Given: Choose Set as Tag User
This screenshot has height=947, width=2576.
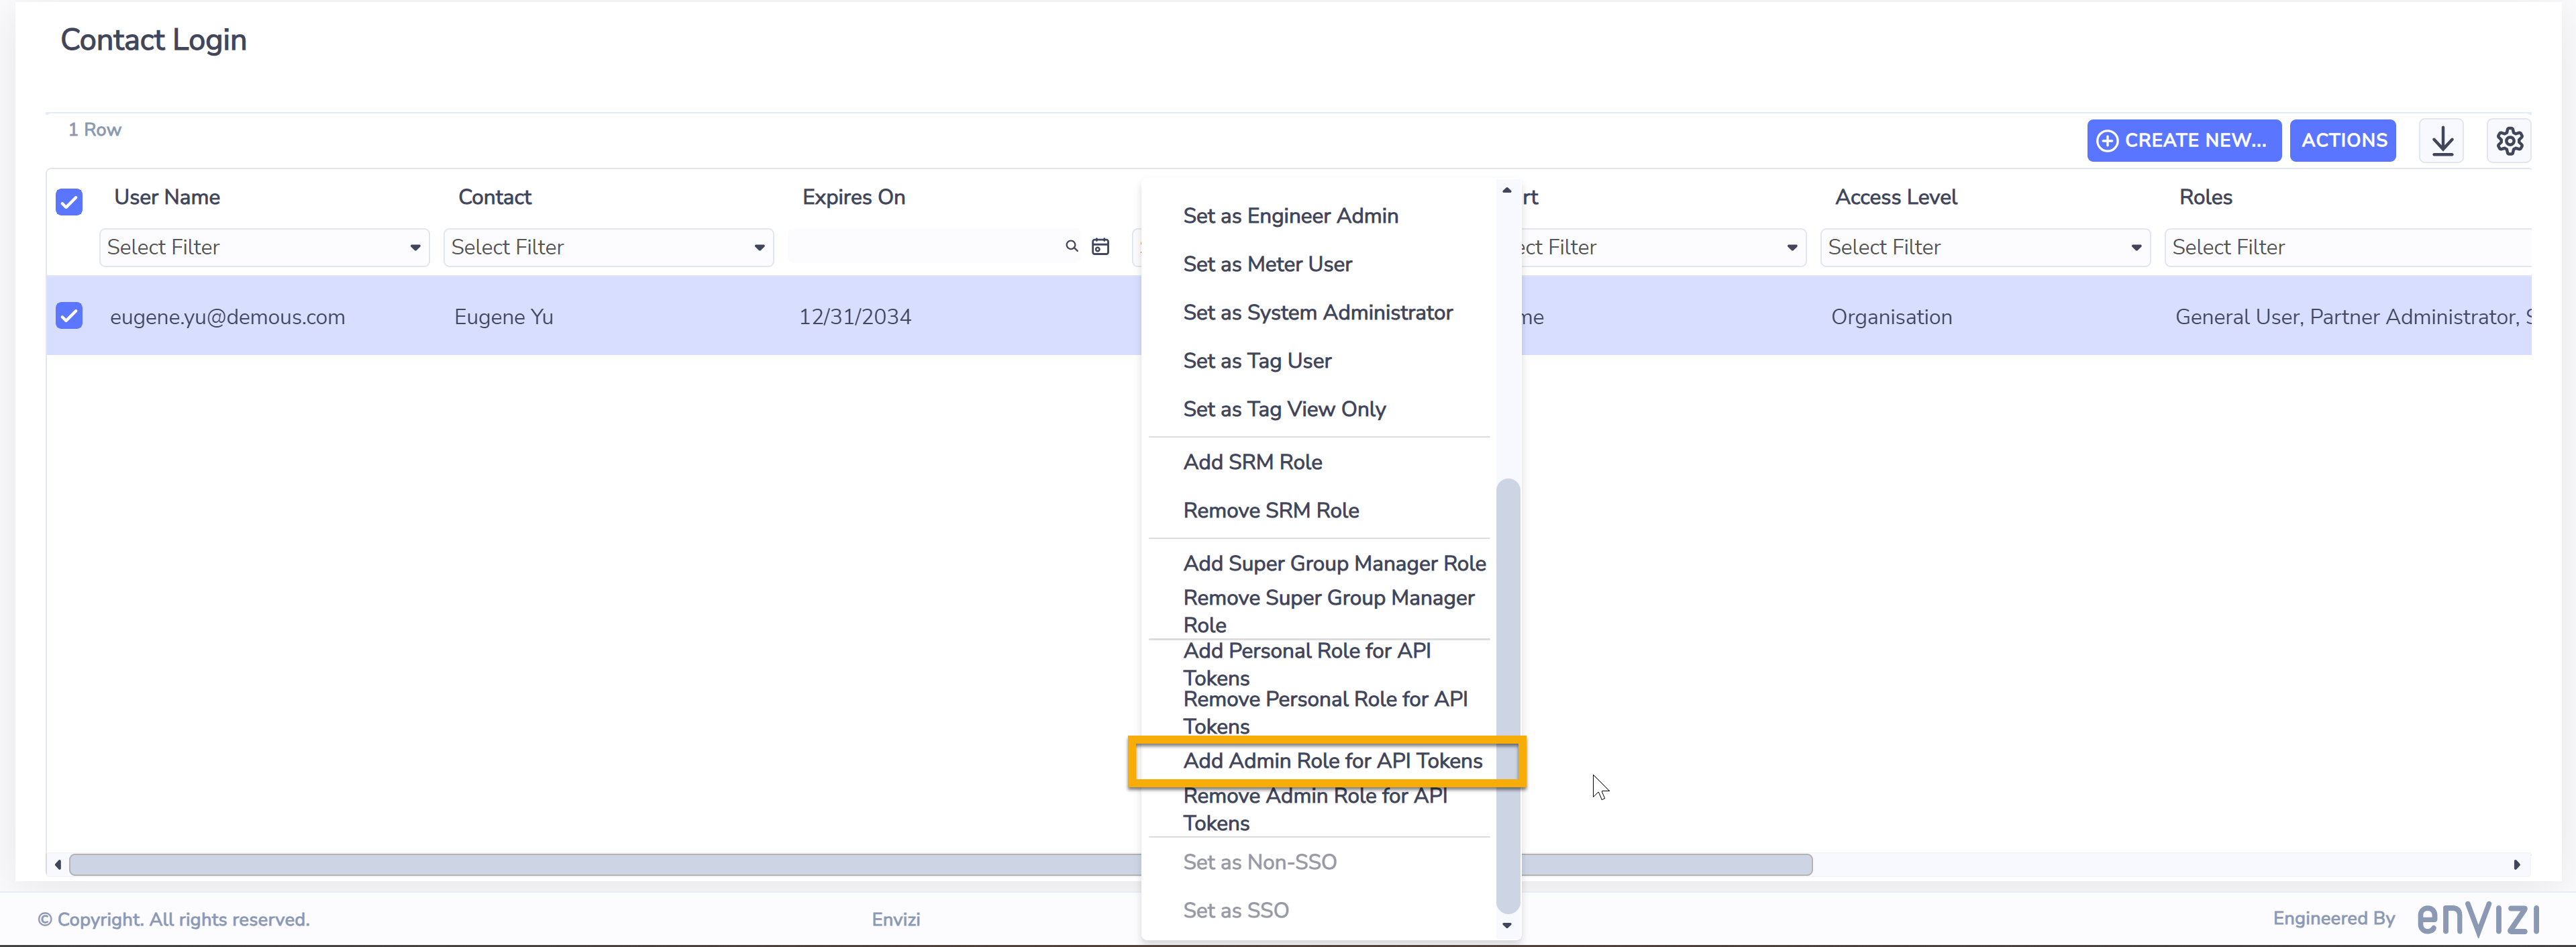Looking at the screenshot, I should tap(1257, 361).
